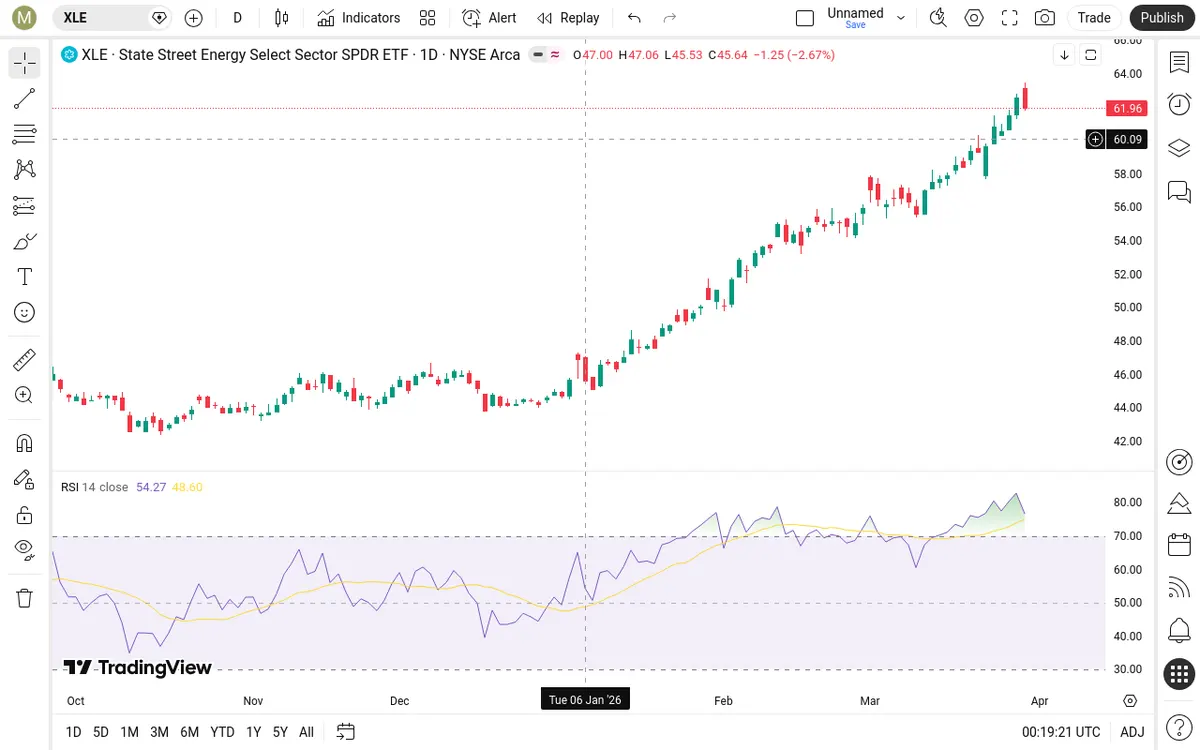Activate the zoom in tool
Viewport: 1200px width, 750px height.
tap(25, 395)
